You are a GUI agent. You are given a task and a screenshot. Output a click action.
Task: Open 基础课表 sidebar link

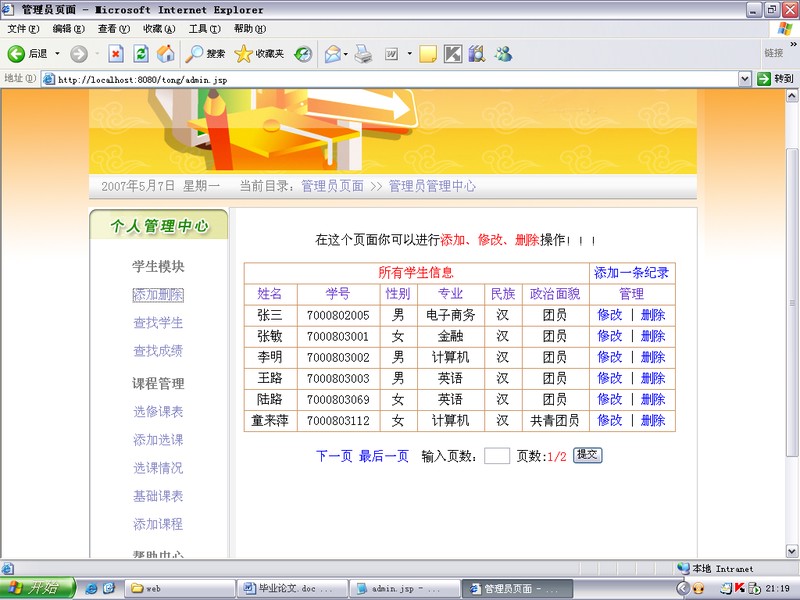tap(158, 496)
